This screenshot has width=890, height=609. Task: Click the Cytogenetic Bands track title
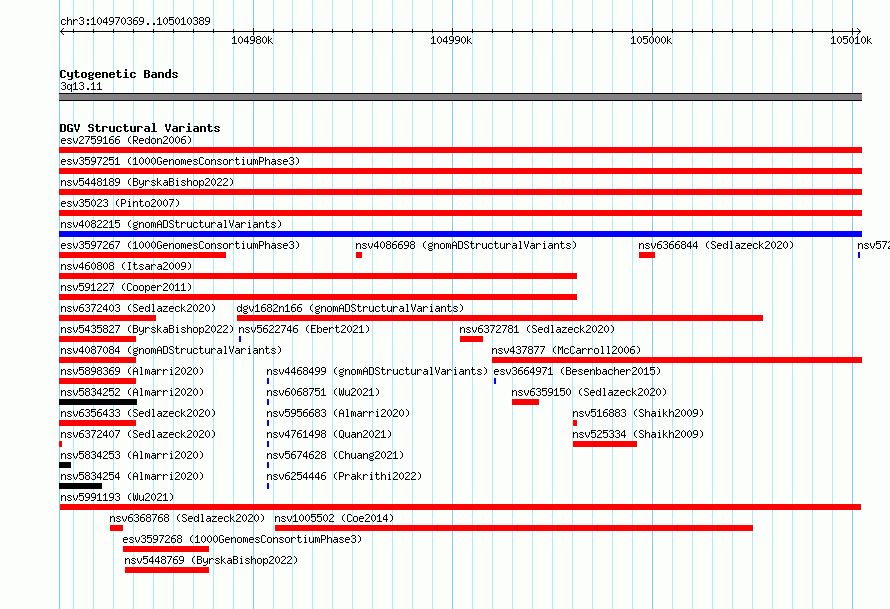pyautogui.click(x=119, y=74)
